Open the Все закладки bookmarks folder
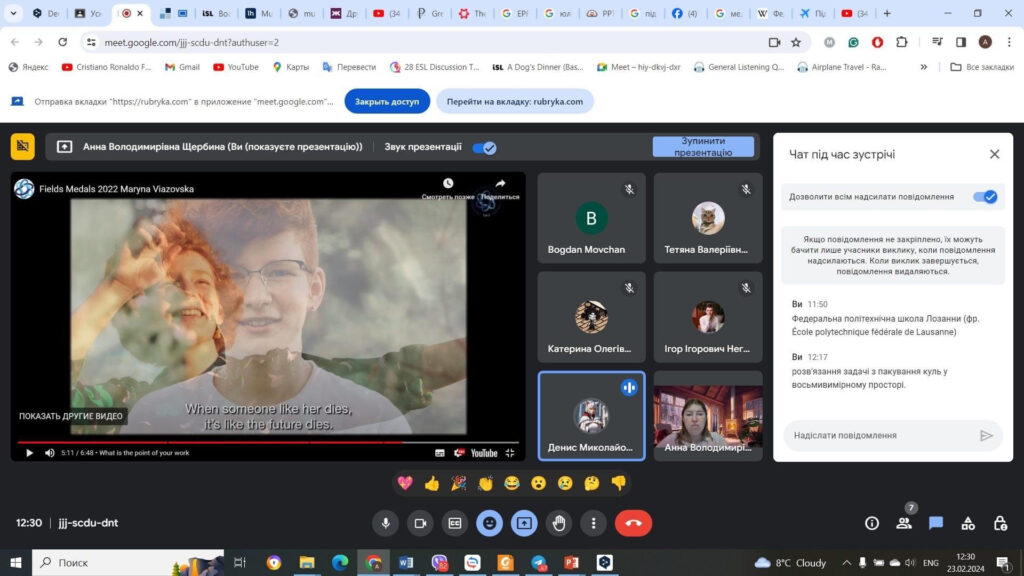This screenshot has width=1024, height=576. pos(981,67)
